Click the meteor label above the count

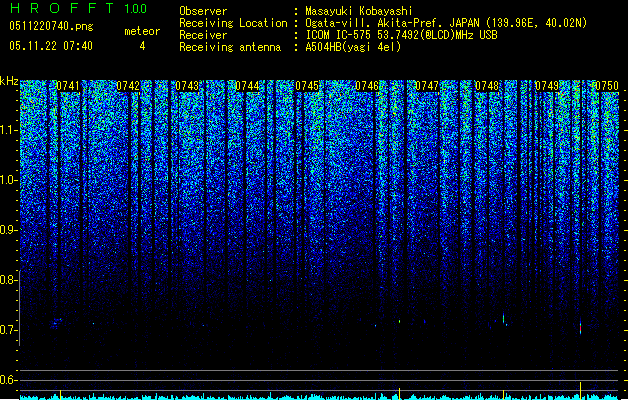(142, 31)
